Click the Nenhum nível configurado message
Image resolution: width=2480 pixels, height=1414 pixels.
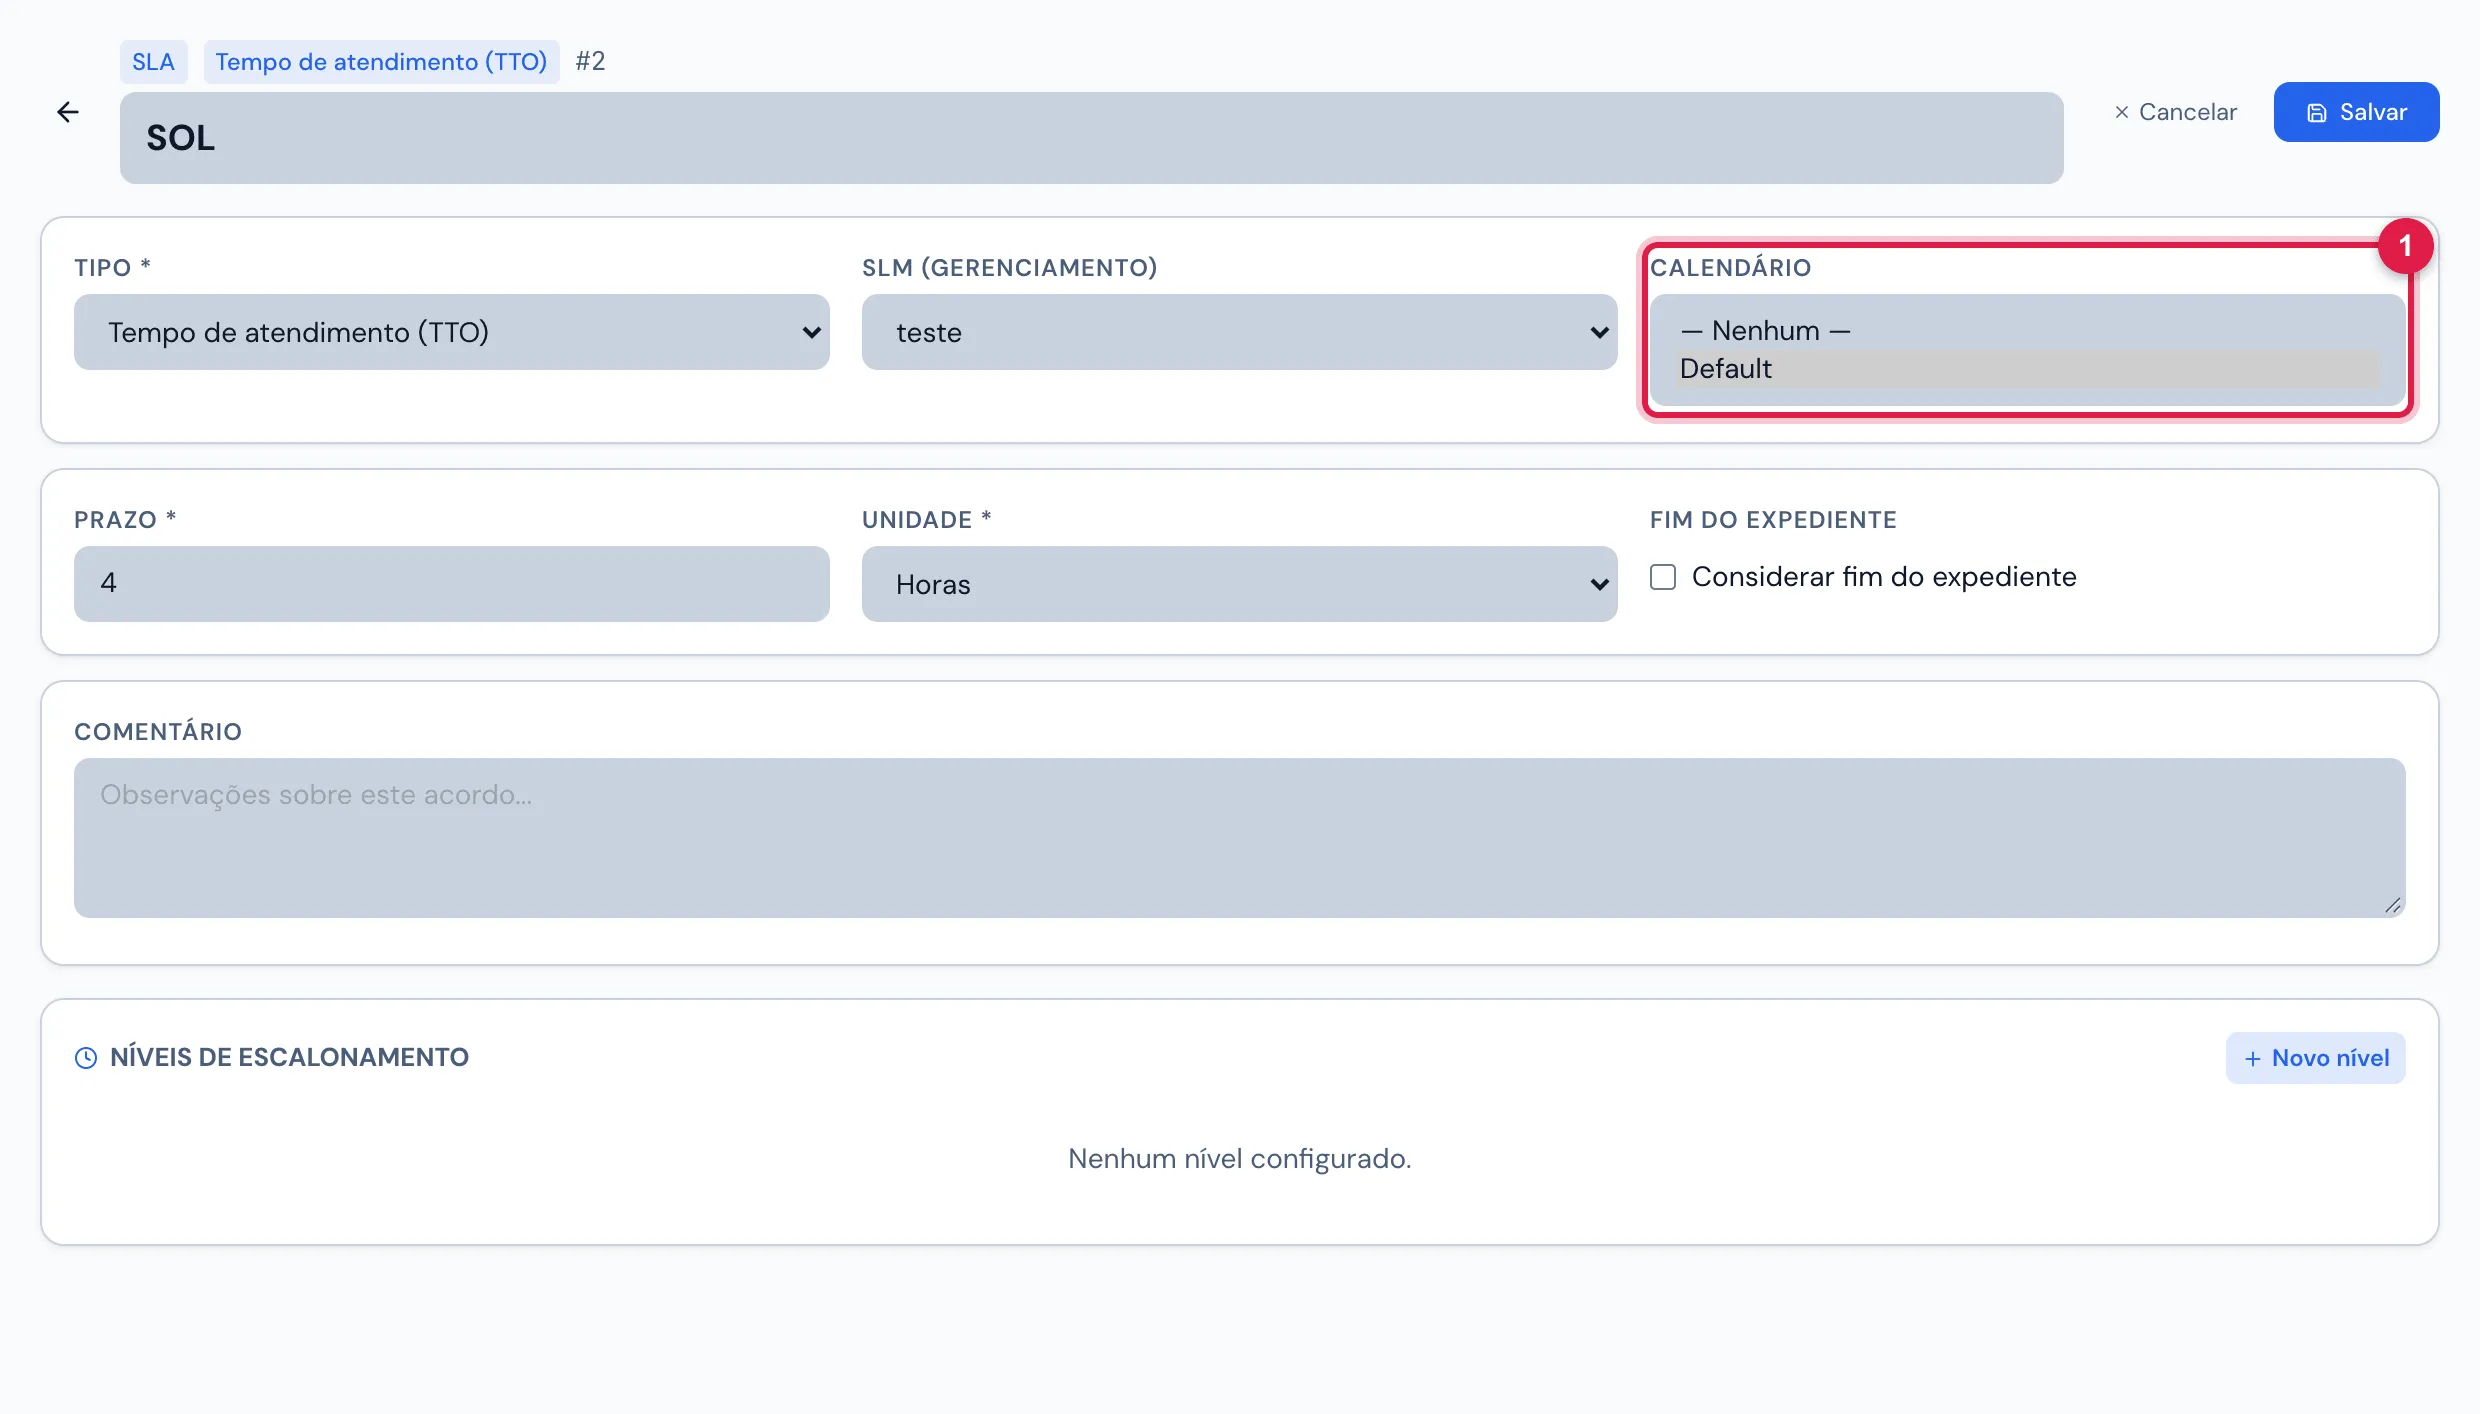pos(1240,1158)
